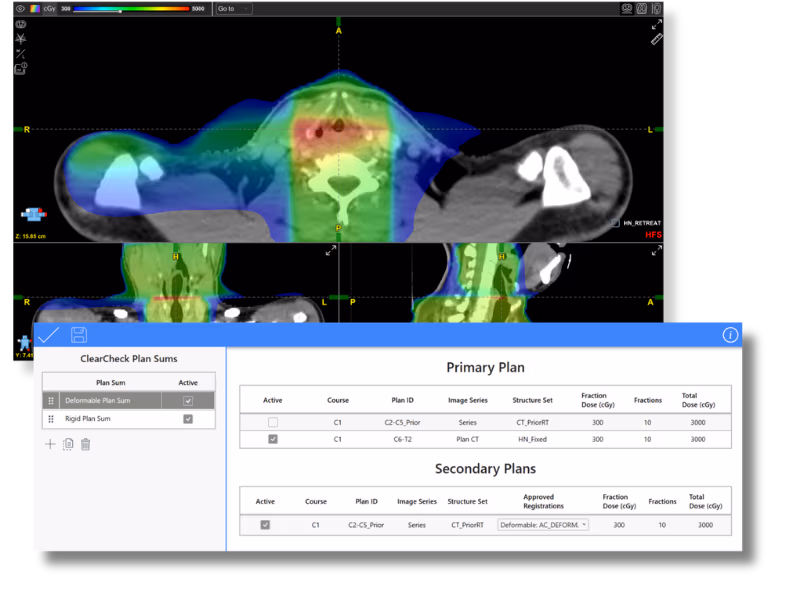The image size is (800, 600).
Task: Click the Z: 15.85 cm slice position label
Action: pos(31,236)
